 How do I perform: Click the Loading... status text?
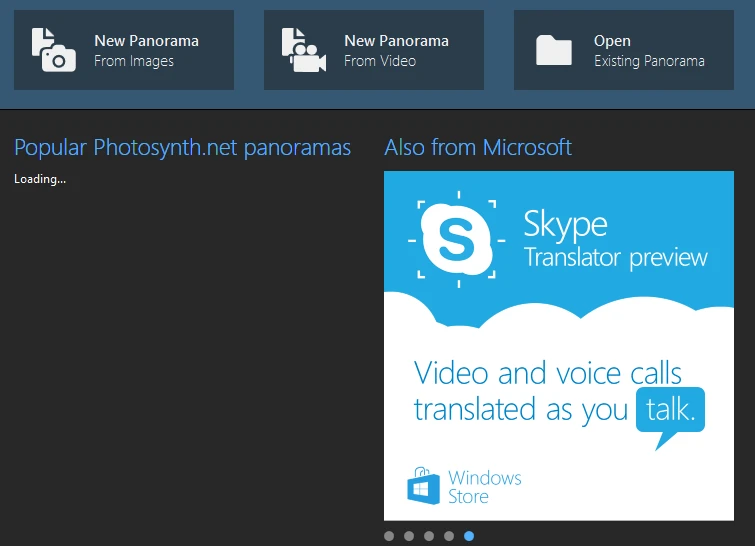40,179
